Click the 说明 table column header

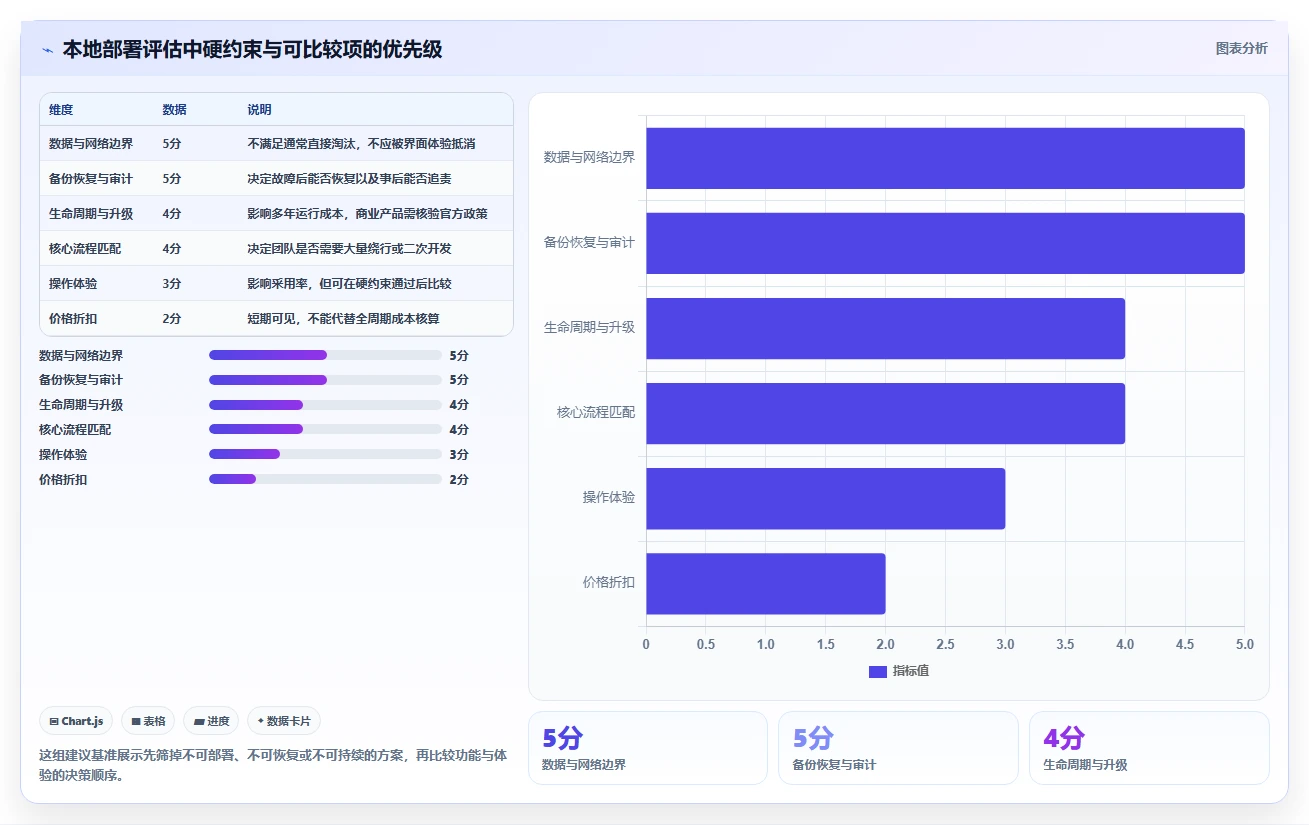coord(259,109)
